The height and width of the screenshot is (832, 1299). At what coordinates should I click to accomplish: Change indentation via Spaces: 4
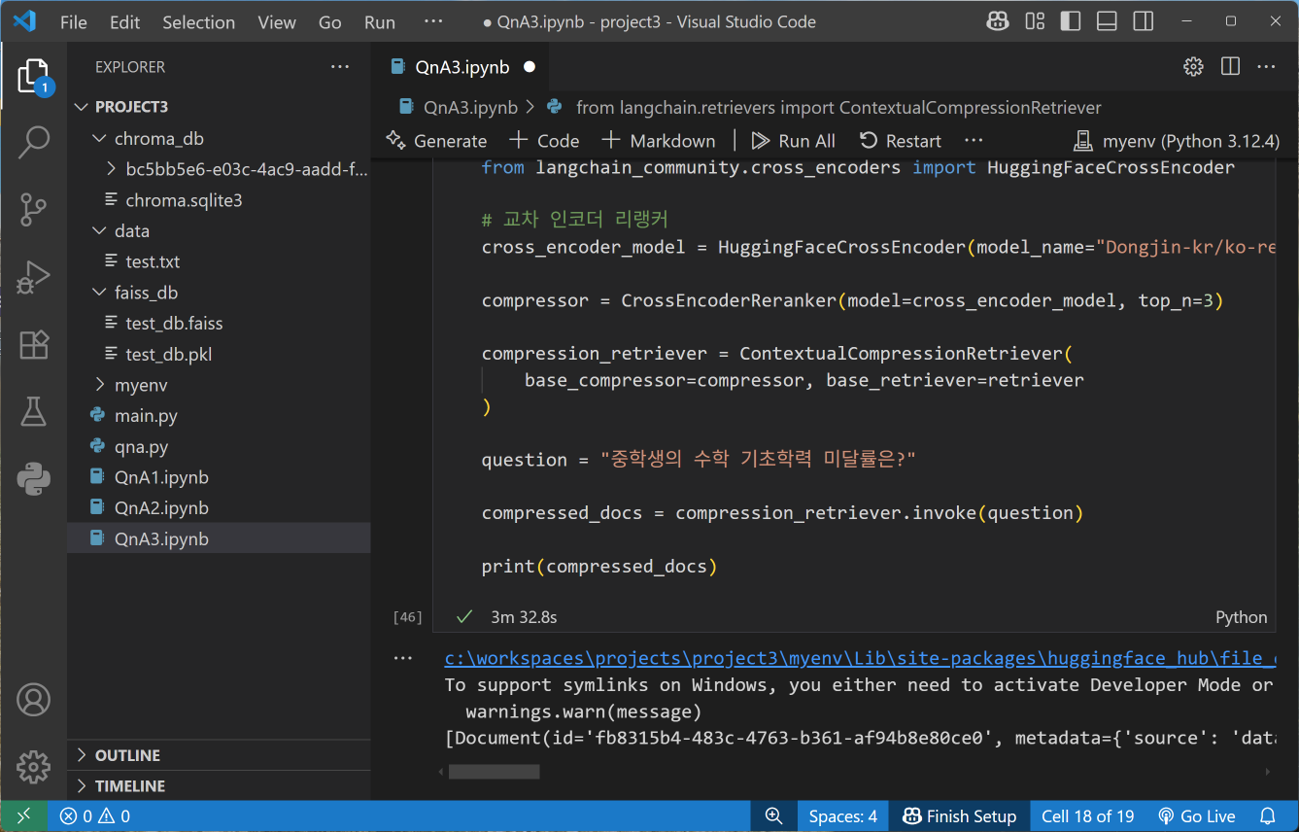843,816
